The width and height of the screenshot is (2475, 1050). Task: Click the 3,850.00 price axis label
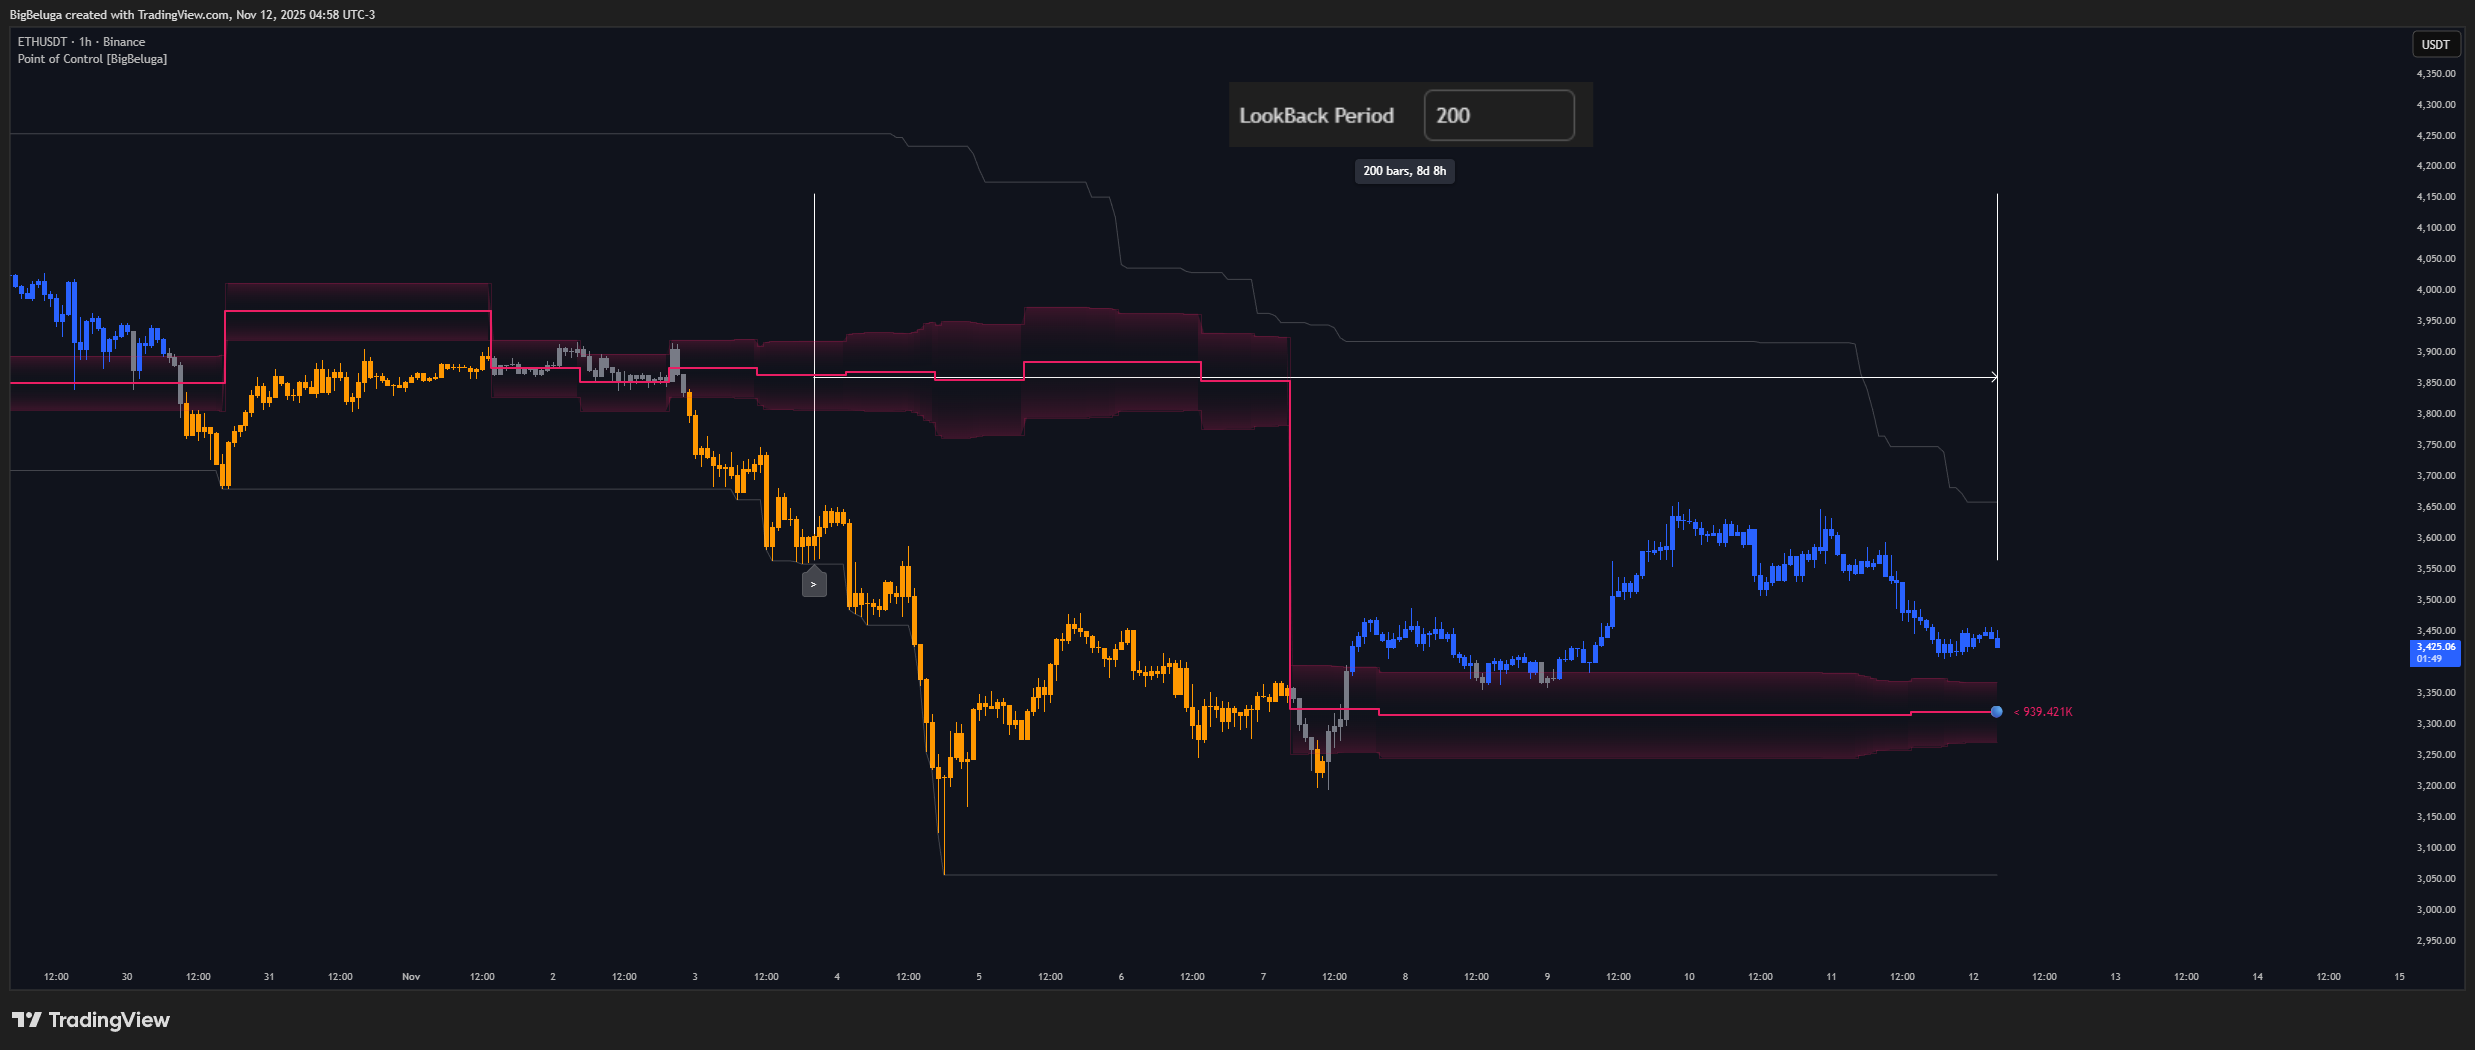pos(2435,383)
